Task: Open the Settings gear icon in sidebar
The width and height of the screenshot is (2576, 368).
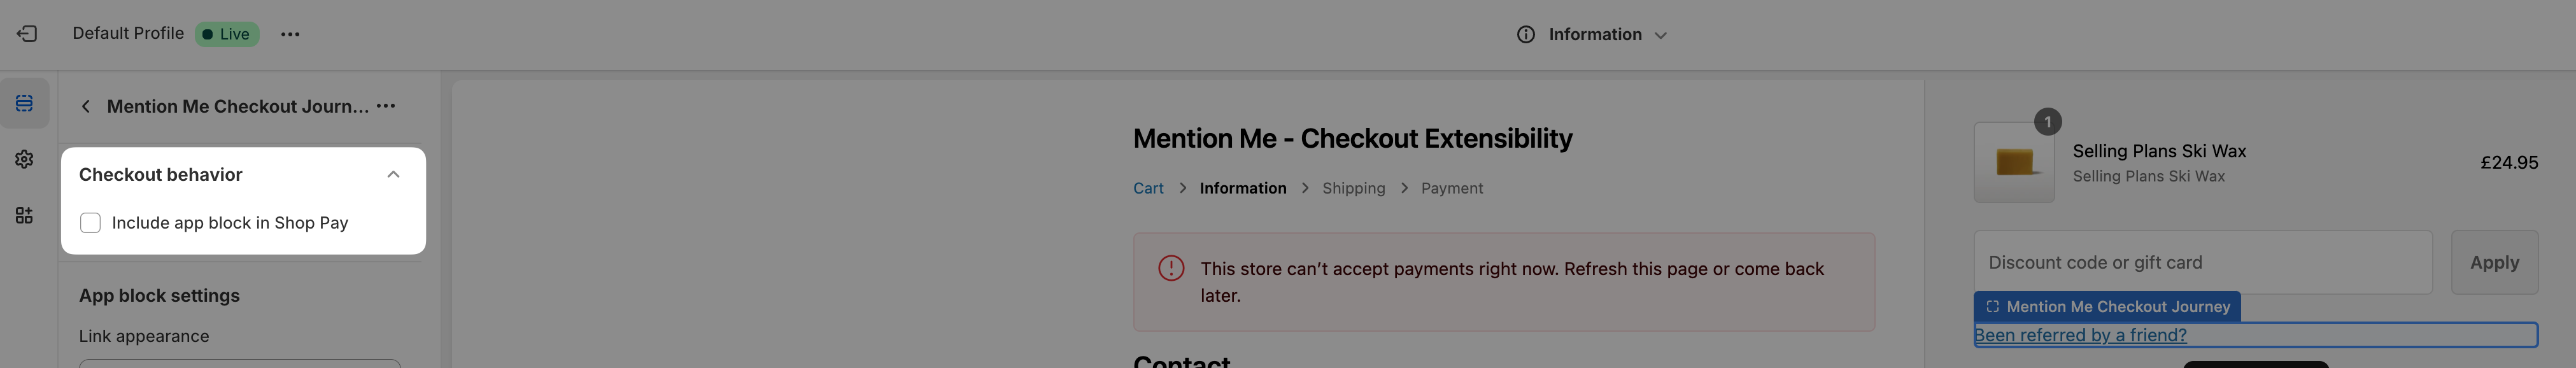Action: point(24,159)
